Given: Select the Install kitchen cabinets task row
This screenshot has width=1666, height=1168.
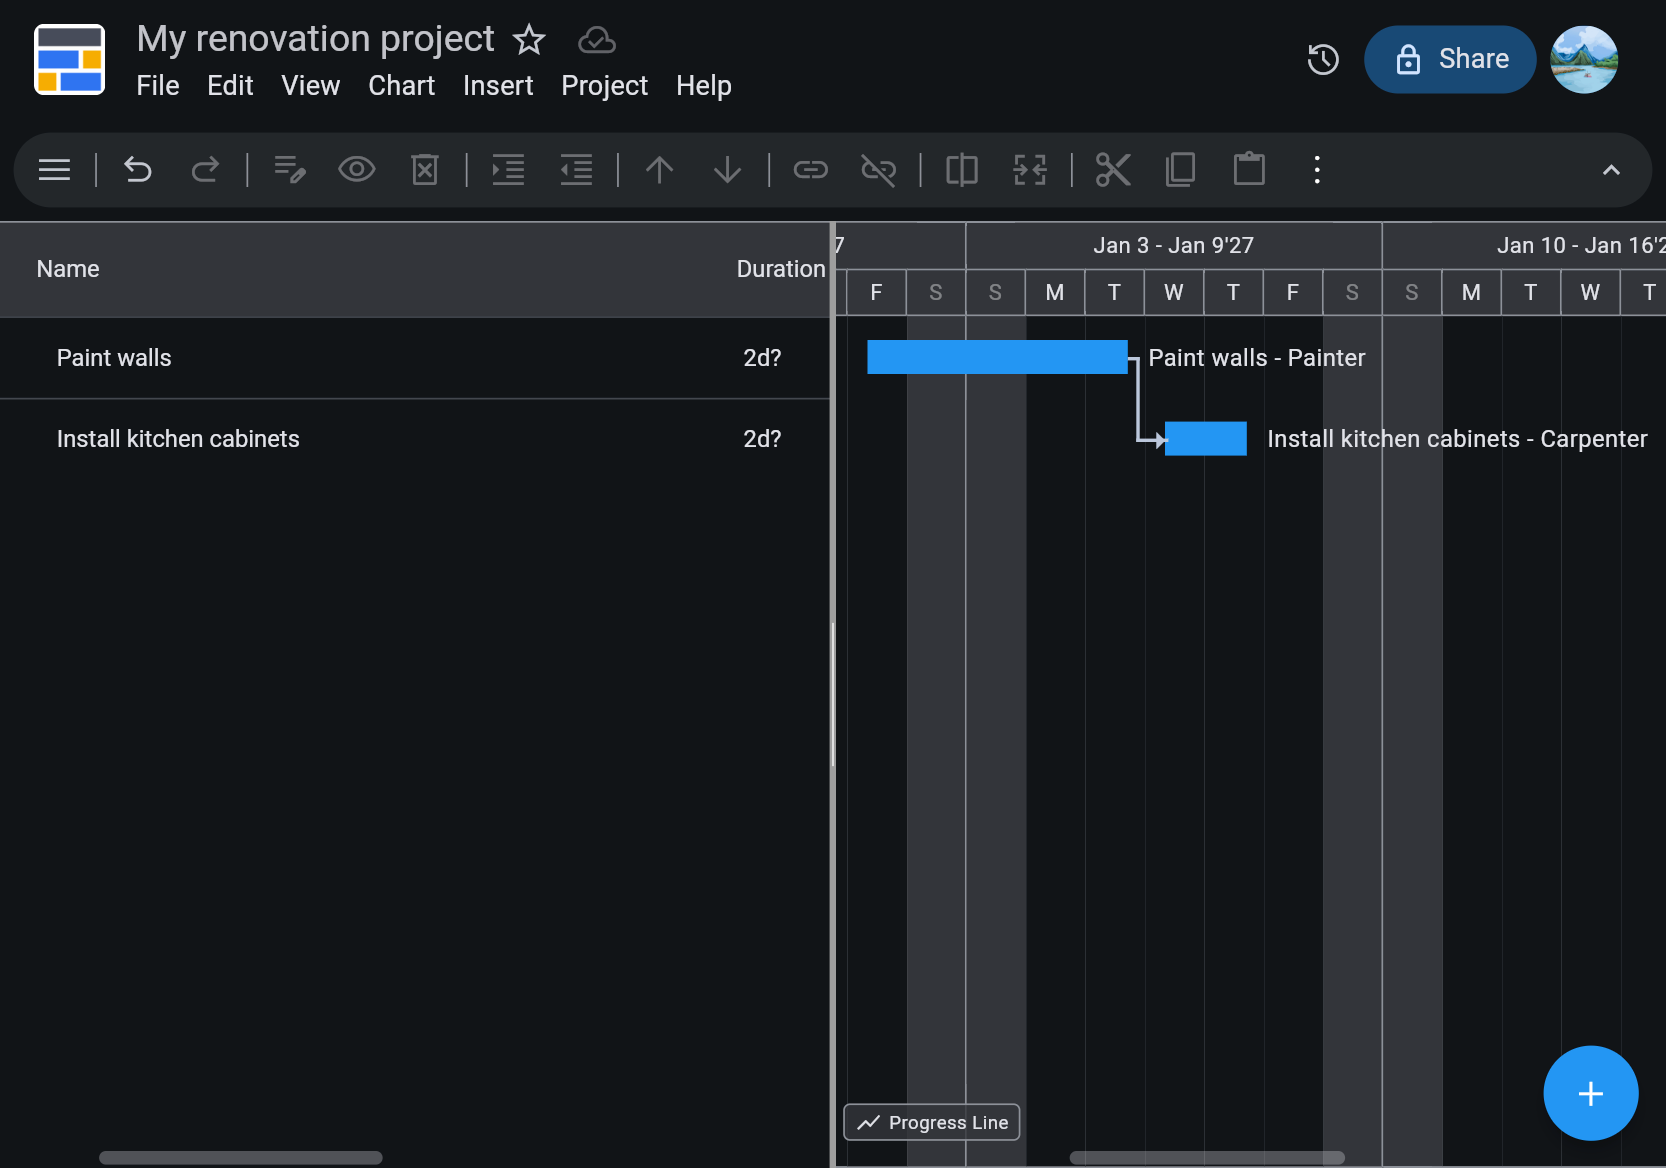Looking at the screenshot, I should [415, 439].
